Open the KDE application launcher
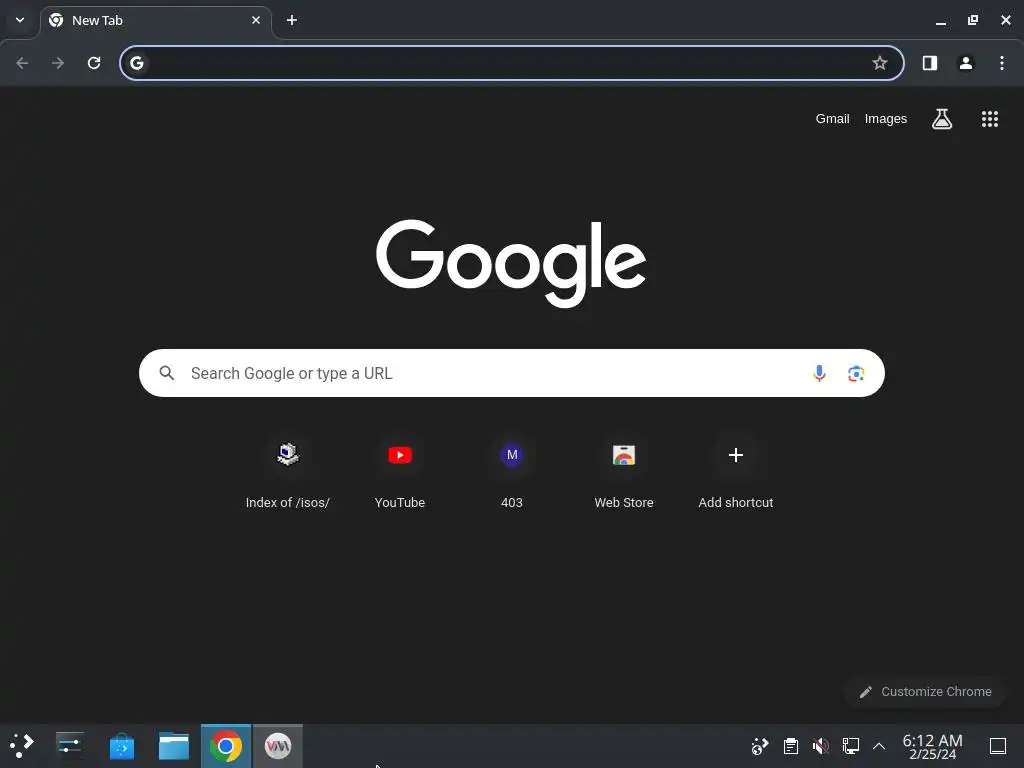Image resolution: width=1024 pixels, height=768 pixels. (22, 746)
